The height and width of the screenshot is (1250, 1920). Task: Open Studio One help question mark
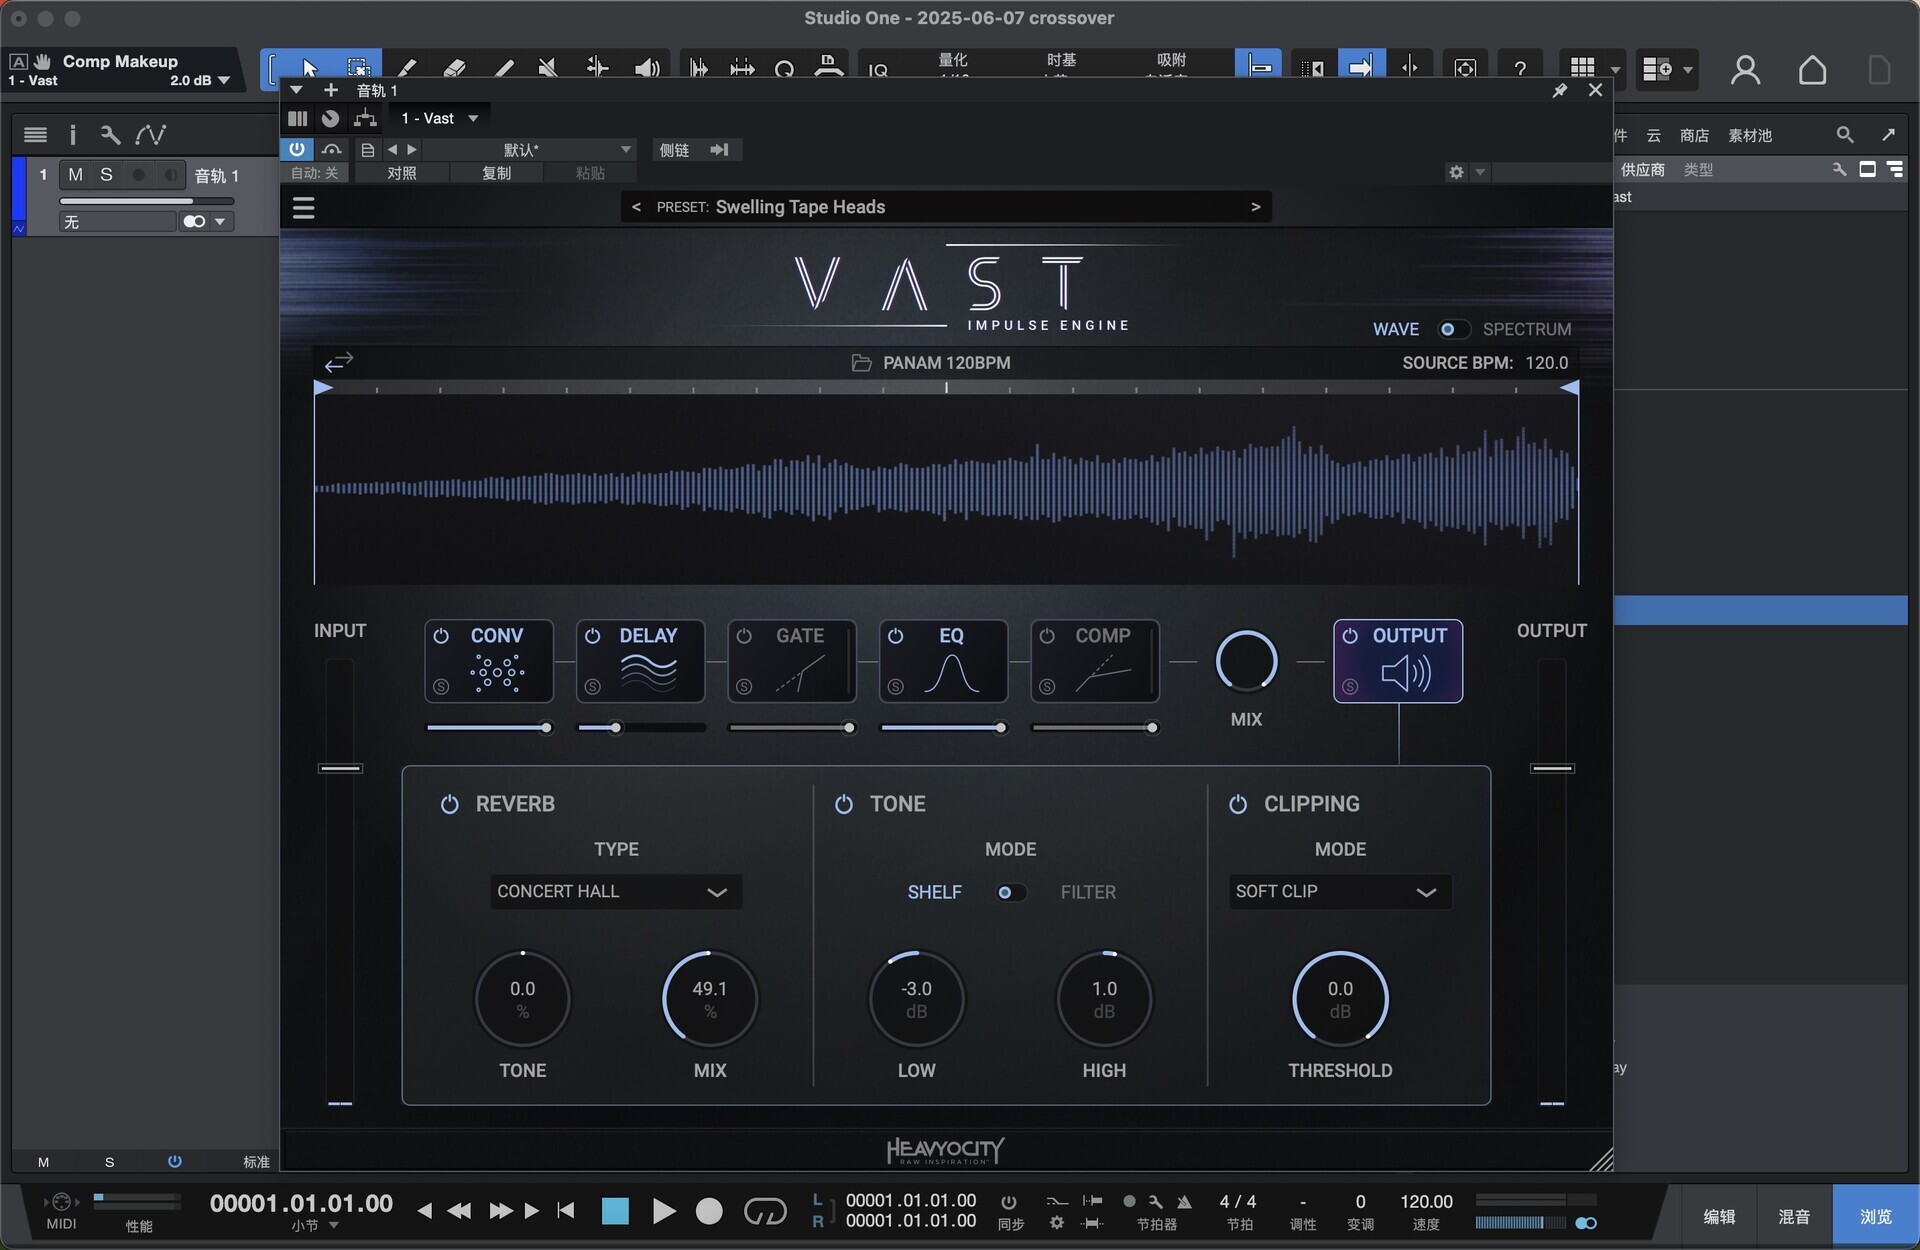(x=1520, y=68)
